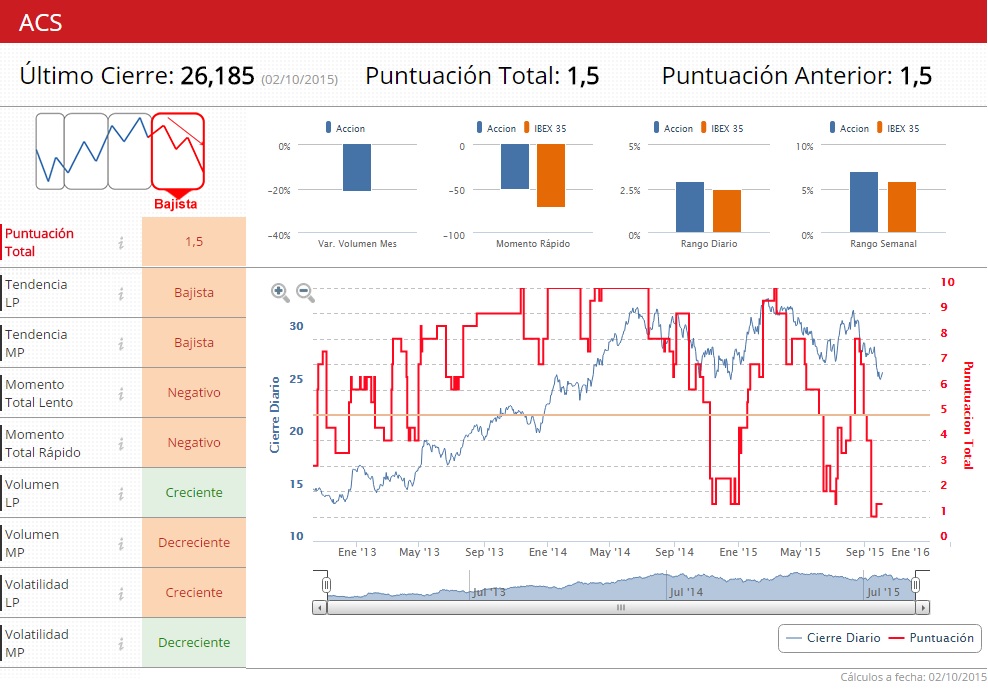
Task: Click Volumen LP Creciente cell
Action: [x=194, y=492]
